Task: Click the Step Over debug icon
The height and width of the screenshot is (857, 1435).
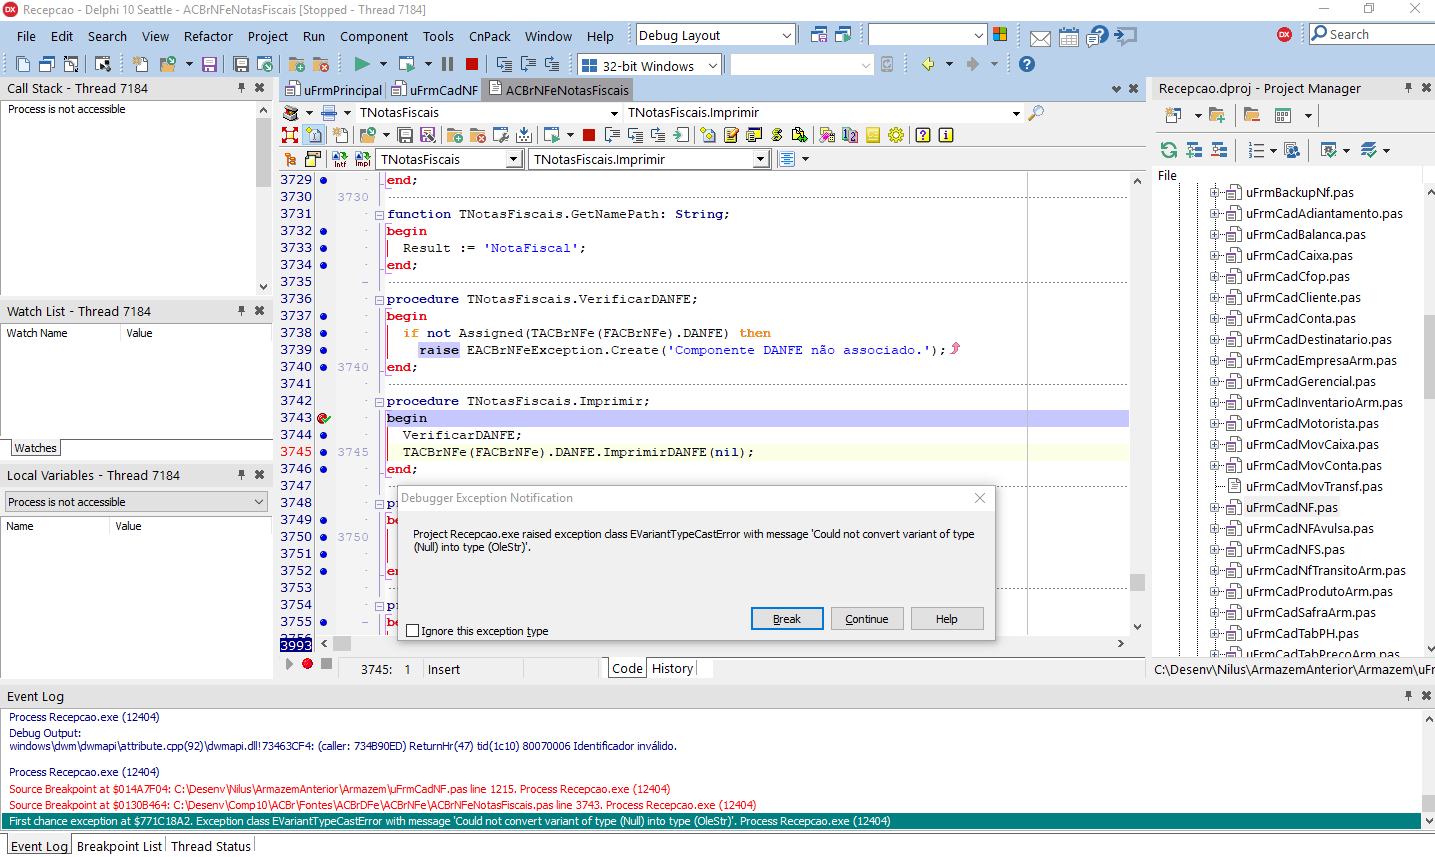Action: (x=527, y=64)
